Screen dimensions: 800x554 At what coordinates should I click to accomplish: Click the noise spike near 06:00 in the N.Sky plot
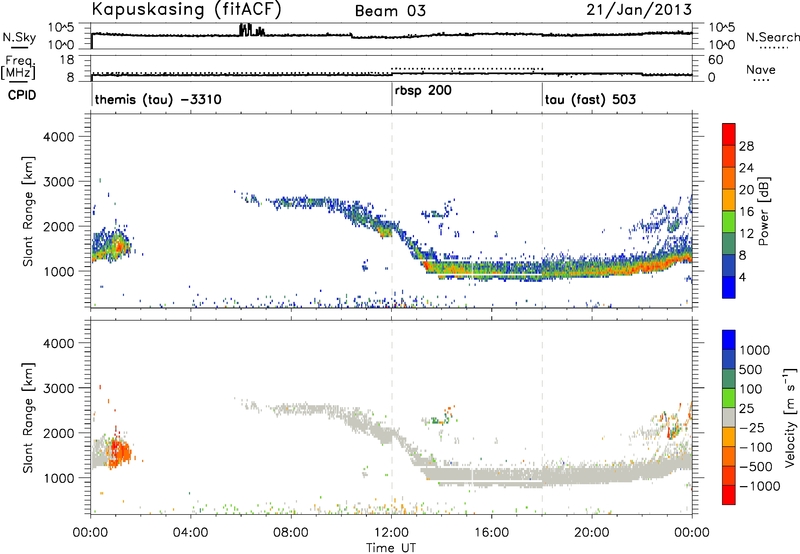[x=246, y=30]
